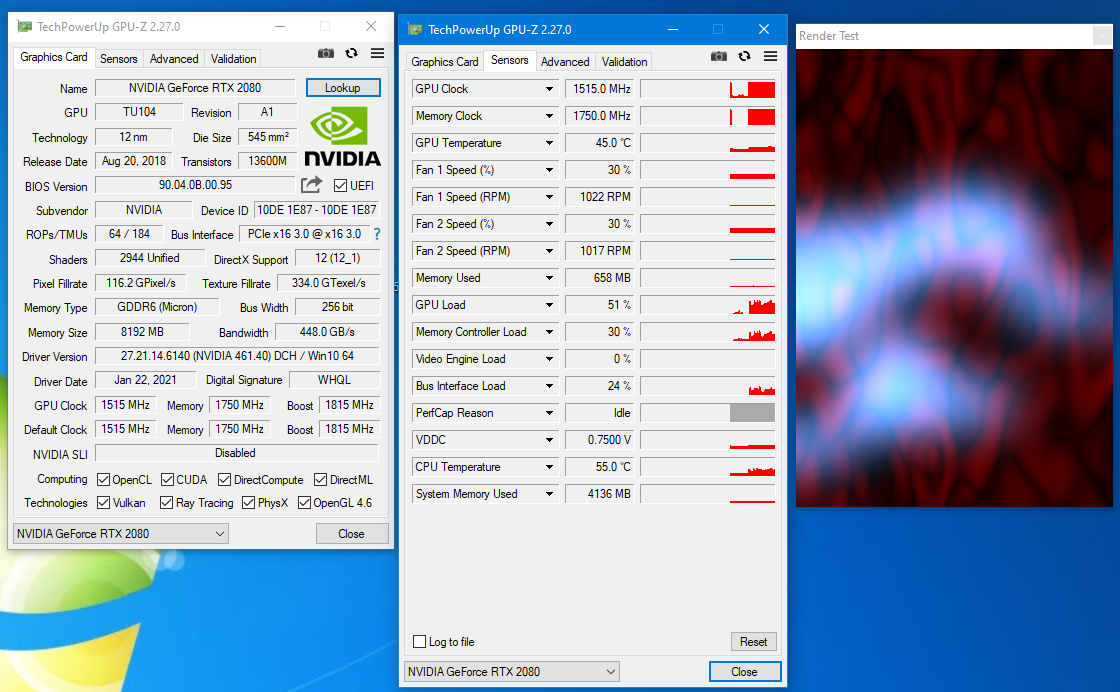Viewport: 1120px width, 692px height.
Task: Open VDDC sensor dropdown
Action: [x=549, y=440]
